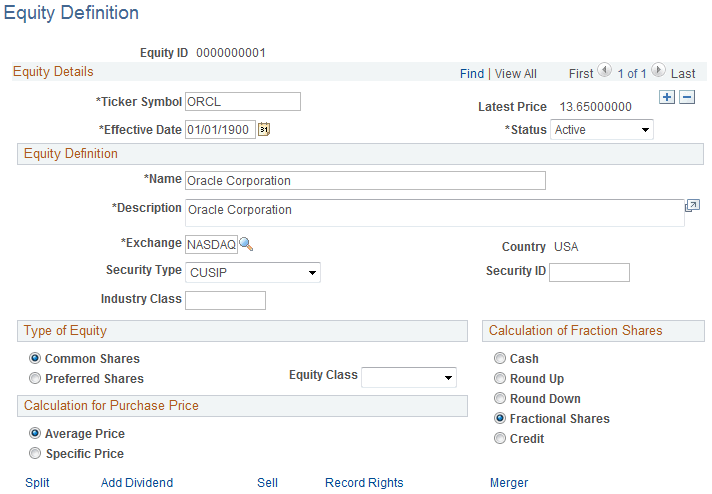The height and width of the screenshot is (494, 712).
Task: Click the delete row minus icon
Action: click(687, 97)
